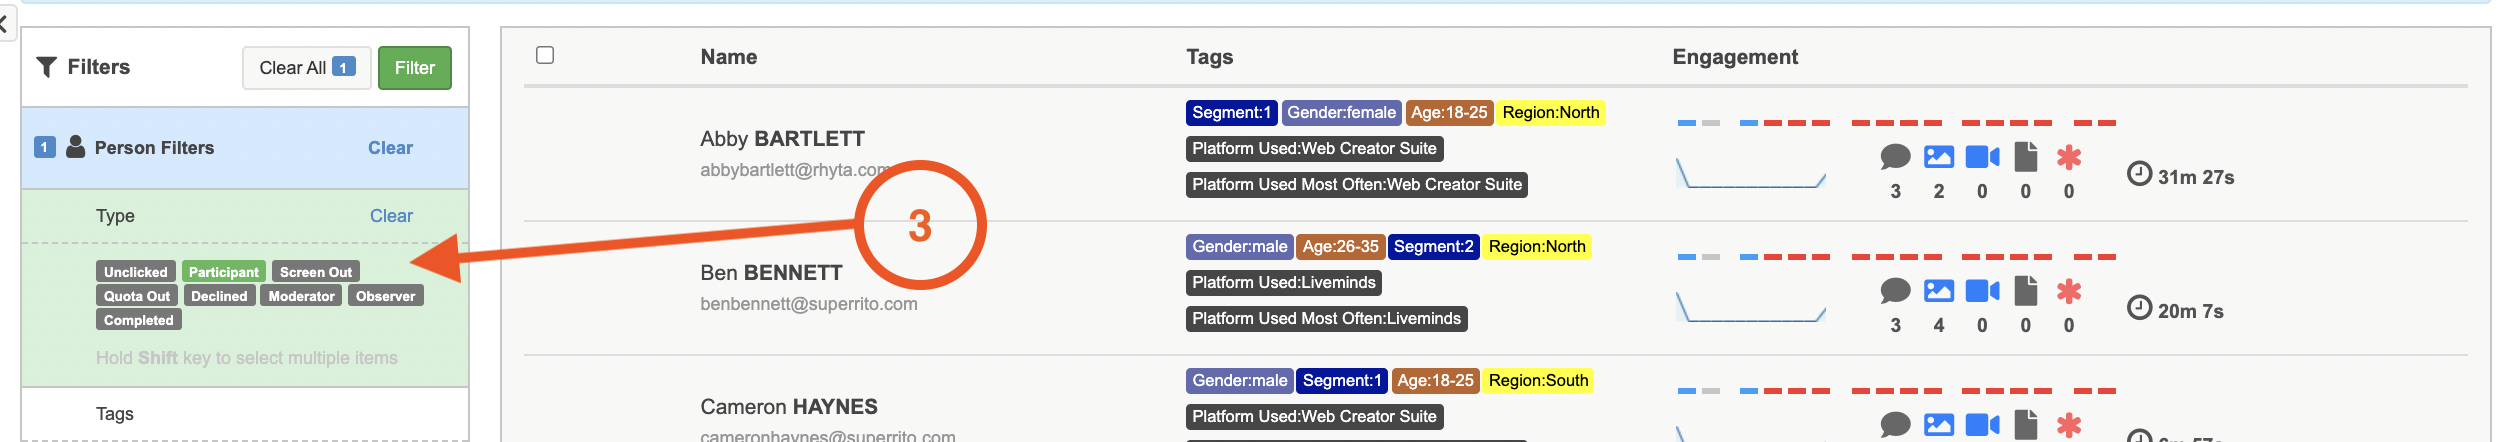Toggle the Unclicked type filter
This screenshot has width=2520, height=442.
click(136, 272)
